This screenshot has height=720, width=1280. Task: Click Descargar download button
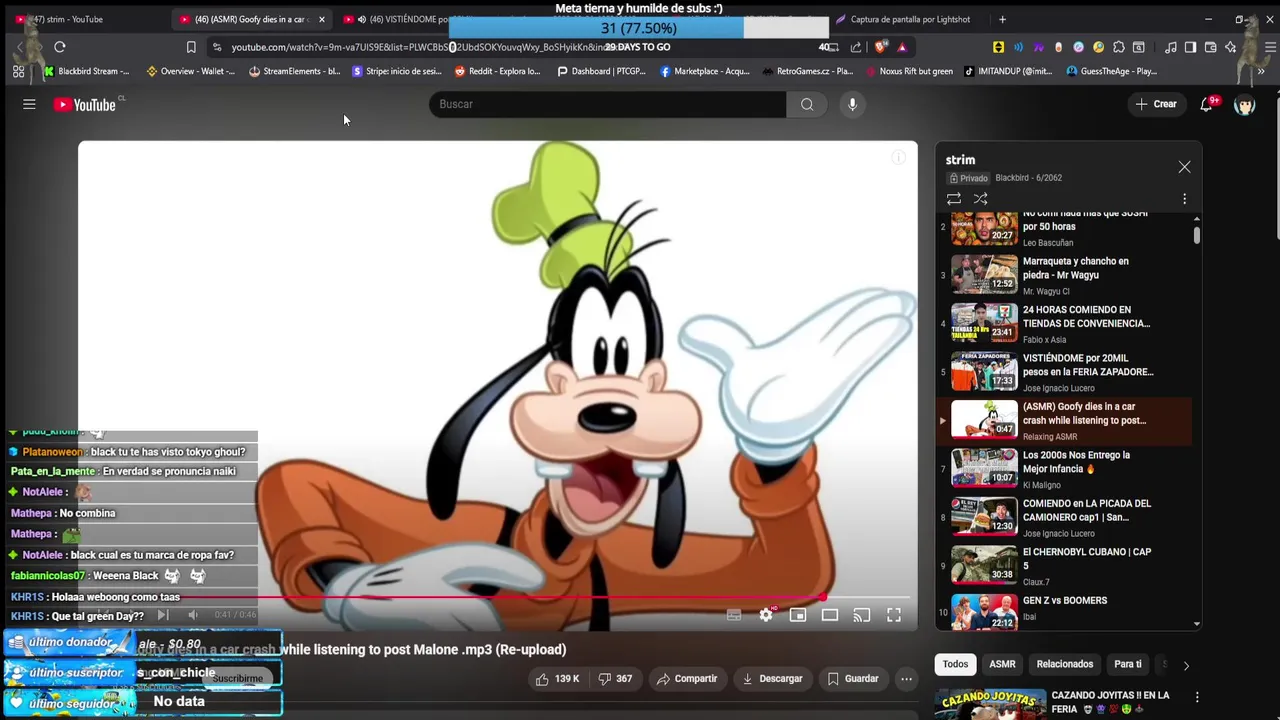coord(772,679)
